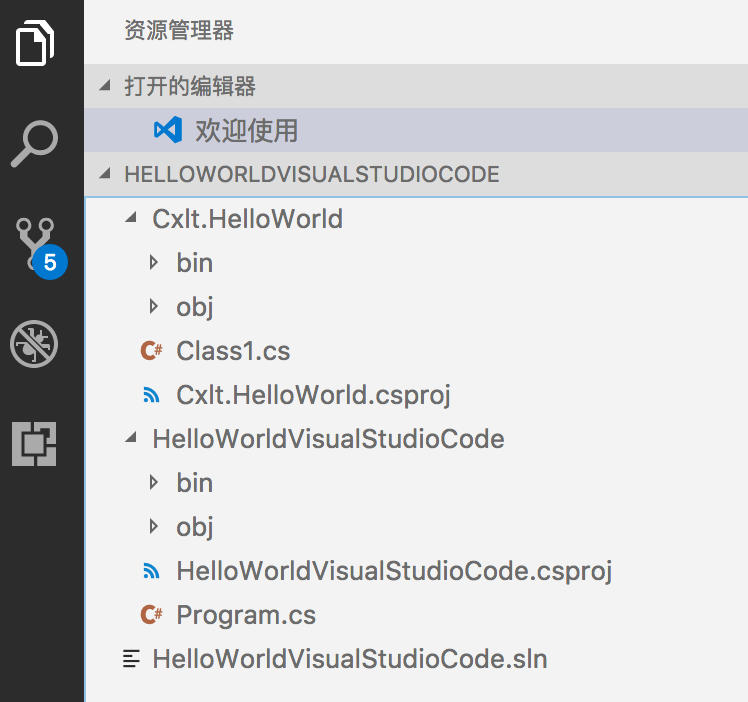Select the 欢迎使用 open editor entry
This screenshot has height=702, width=748.
pyautogui.click(x=416, y=130)
